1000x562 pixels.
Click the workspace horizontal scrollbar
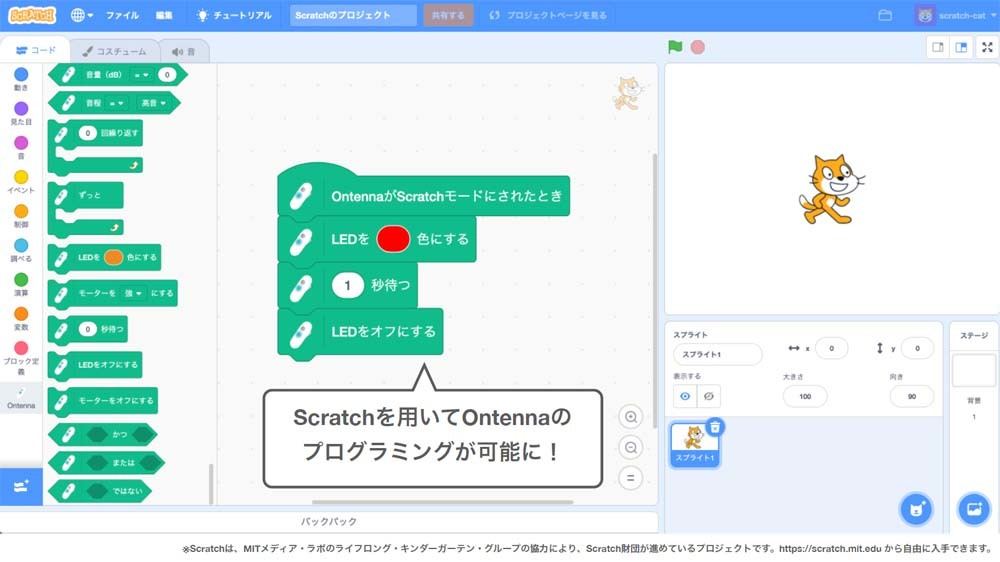pos(442,502)
